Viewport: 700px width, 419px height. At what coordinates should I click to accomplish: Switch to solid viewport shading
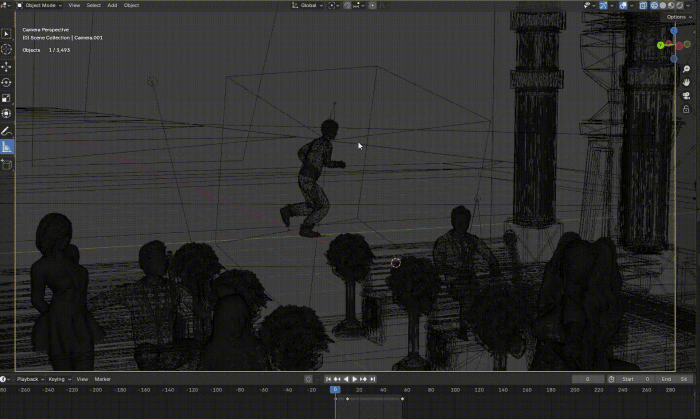[662, 5]
